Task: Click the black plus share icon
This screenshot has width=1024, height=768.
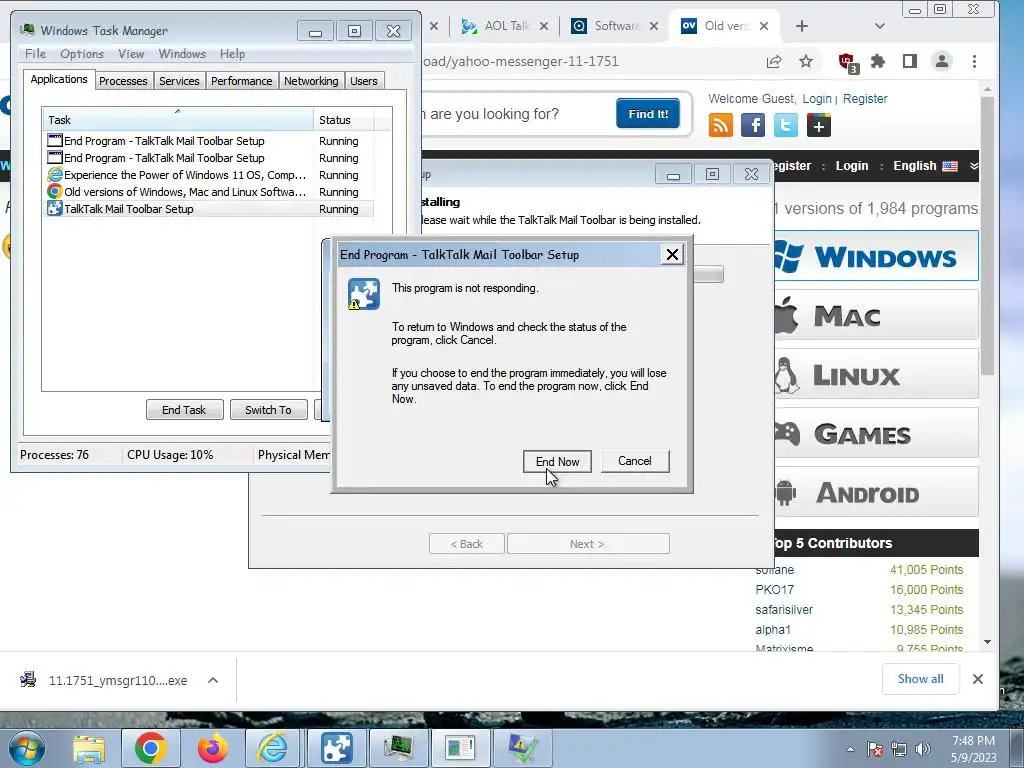Action: point(818,125)
